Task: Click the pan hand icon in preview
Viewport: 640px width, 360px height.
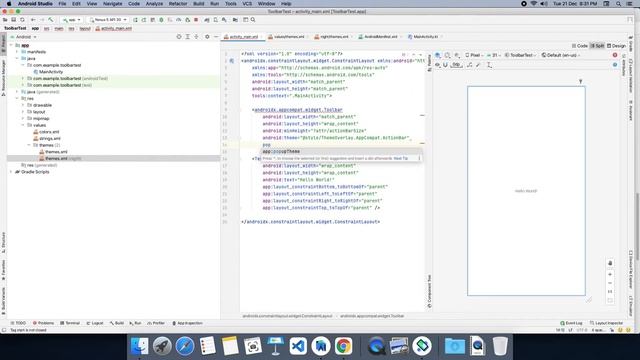Action: 610,263
